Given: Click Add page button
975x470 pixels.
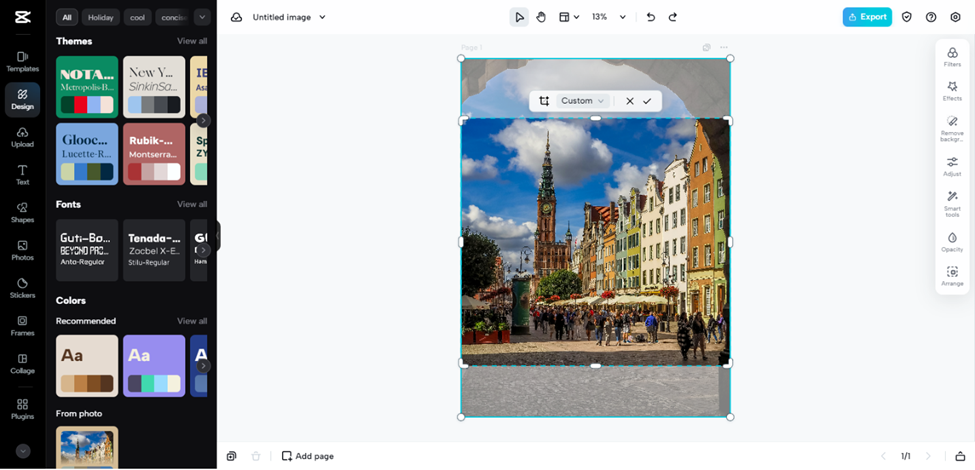Looking at the screenshot, I should pyautogui.click(x=308, y=456).
